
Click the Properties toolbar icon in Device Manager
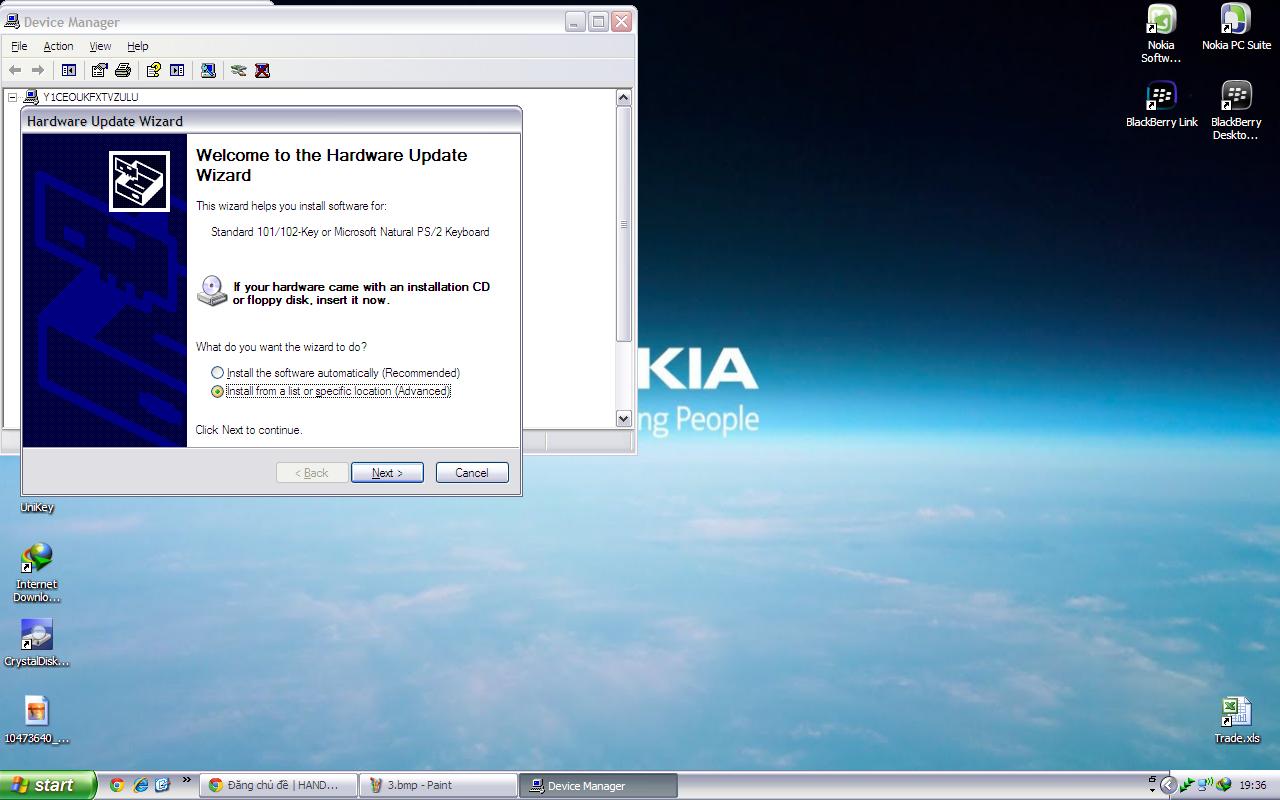(x=99, y=70)
